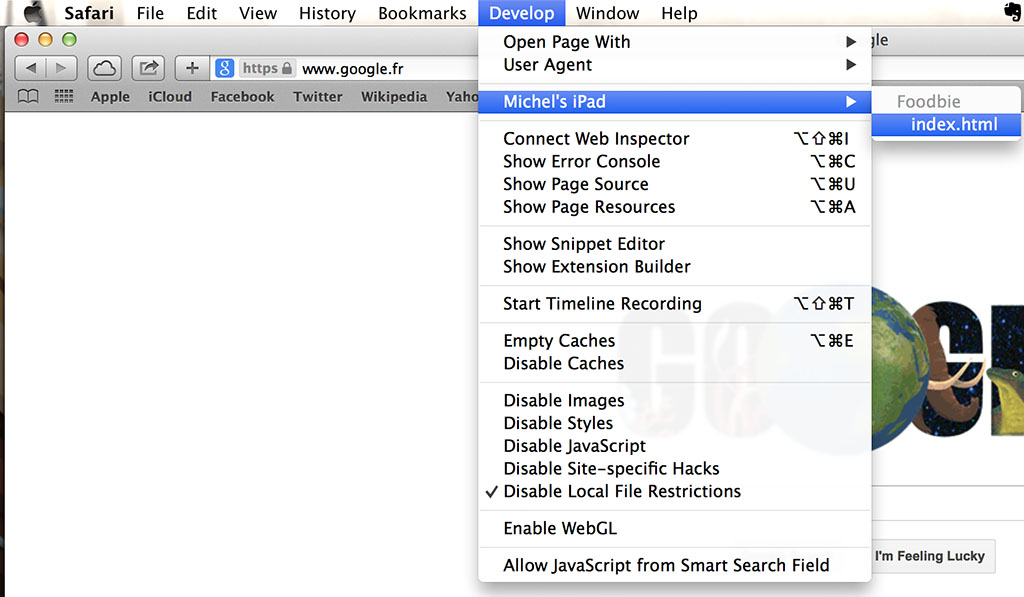Open the Wikipedia bookmark link
Viewport: 1024px width, 597px height.
394,97
